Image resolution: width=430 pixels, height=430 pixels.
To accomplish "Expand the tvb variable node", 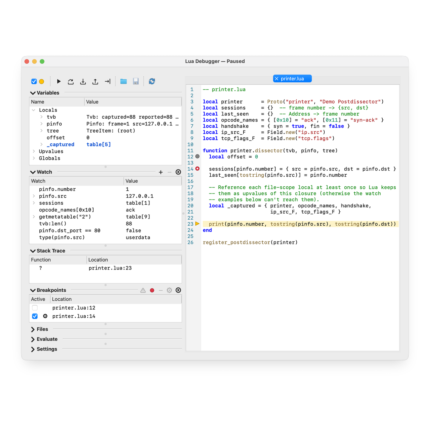I will pyautogui.click(x=41, y=117).
